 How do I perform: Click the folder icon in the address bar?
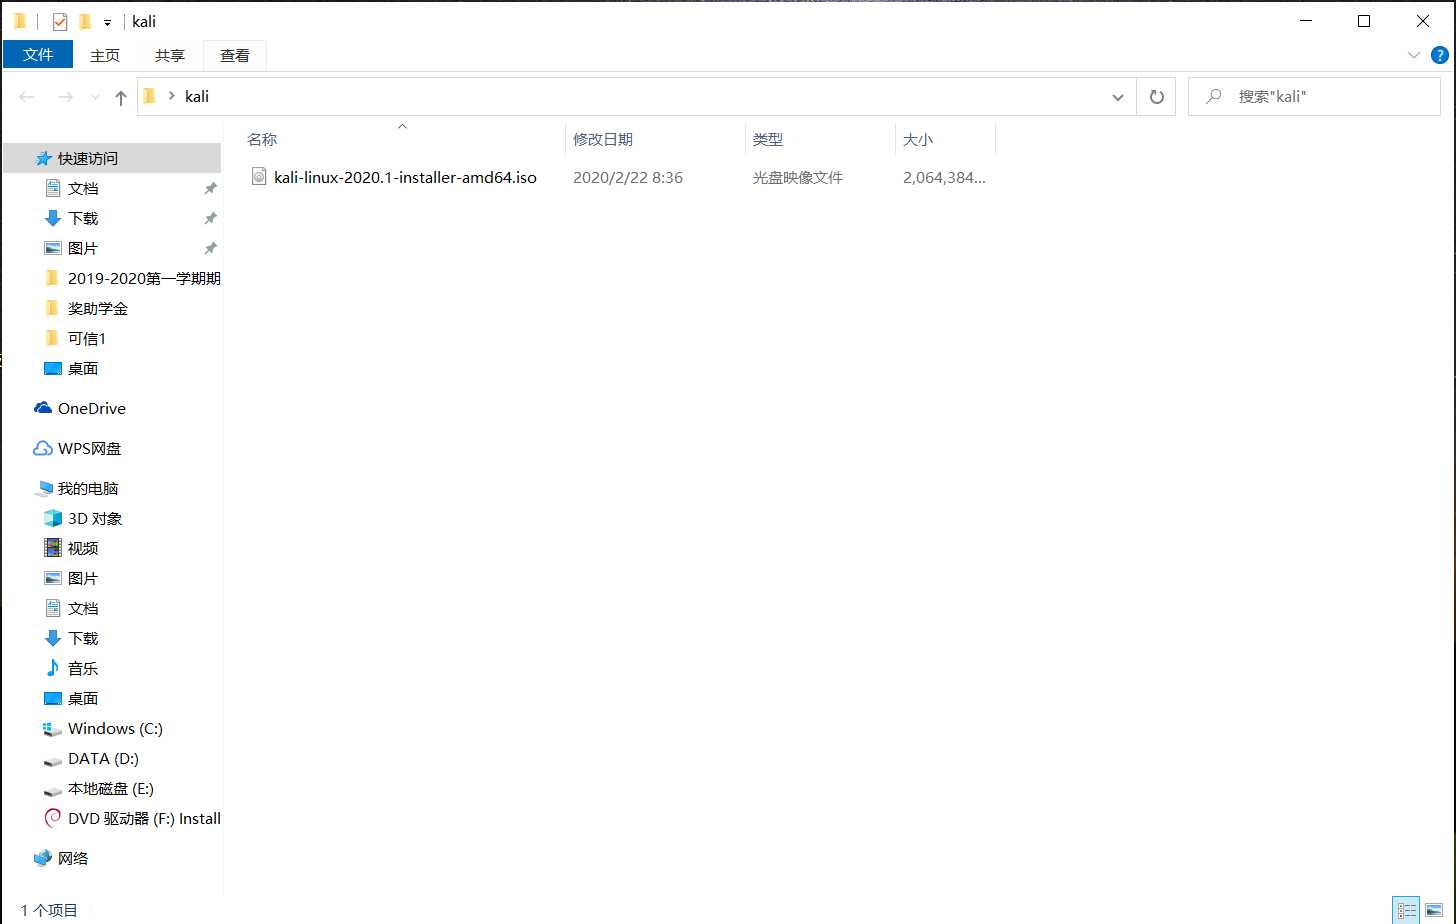point(150,96)
